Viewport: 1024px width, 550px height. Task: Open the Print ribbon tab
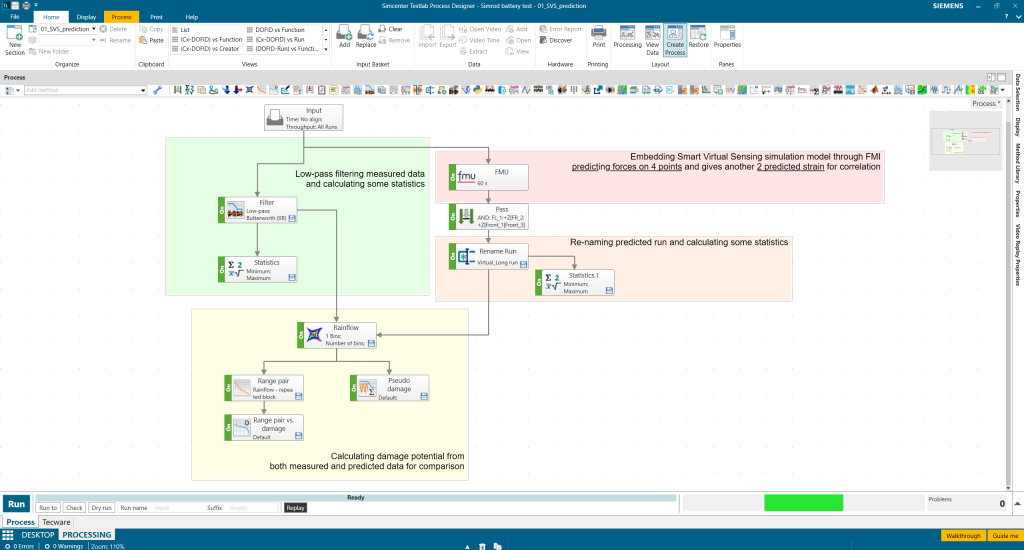point(156,17)
